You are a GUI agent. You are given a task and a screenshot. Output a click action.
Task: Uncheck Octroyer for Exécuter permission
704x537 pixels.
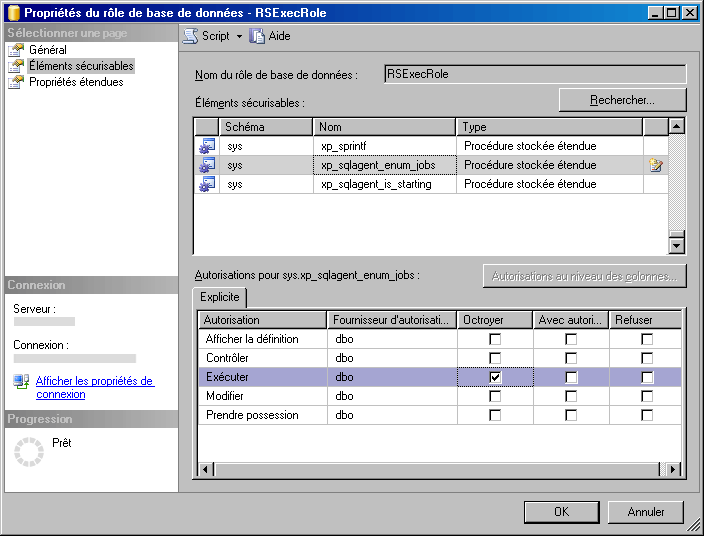[x=495, y=377]
